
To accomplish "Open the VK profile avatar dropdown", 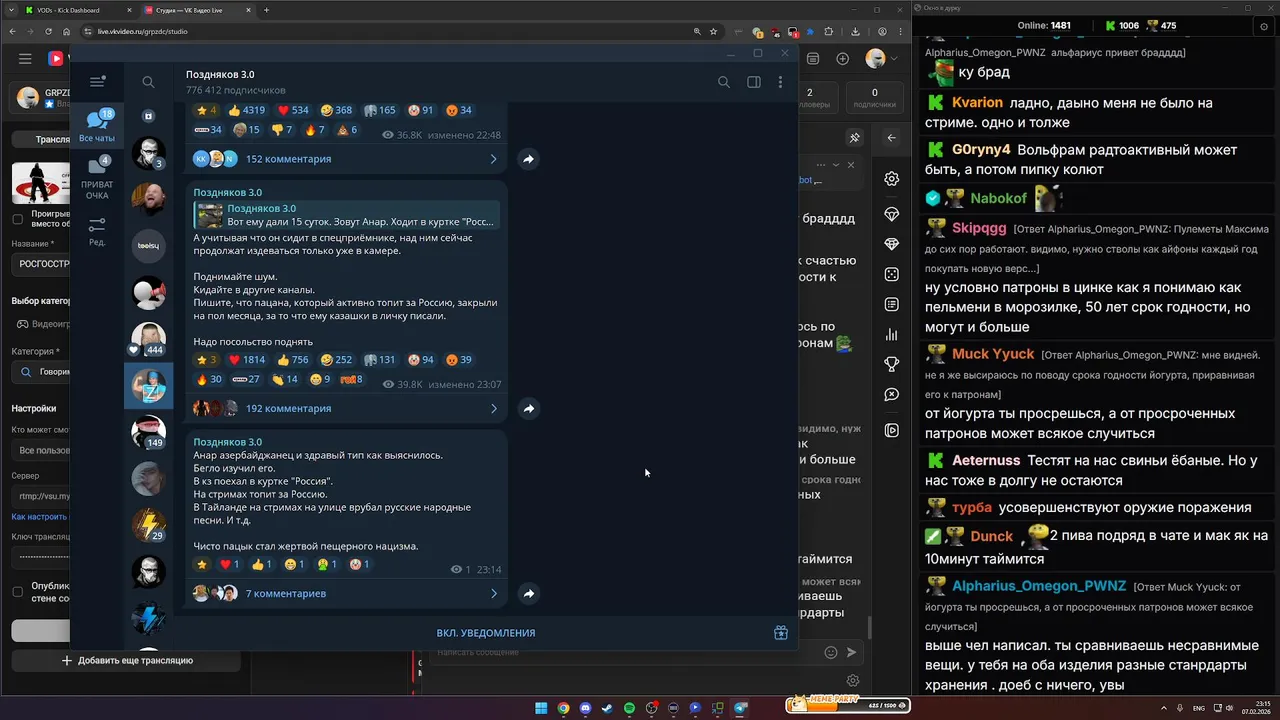I will click(x=880, y=59).
